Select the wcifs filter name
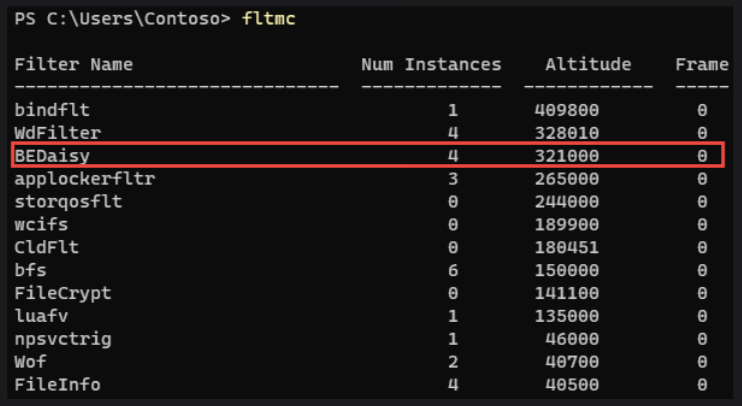The width and height of the screenshot is (742, 406). tap(41, 225)
